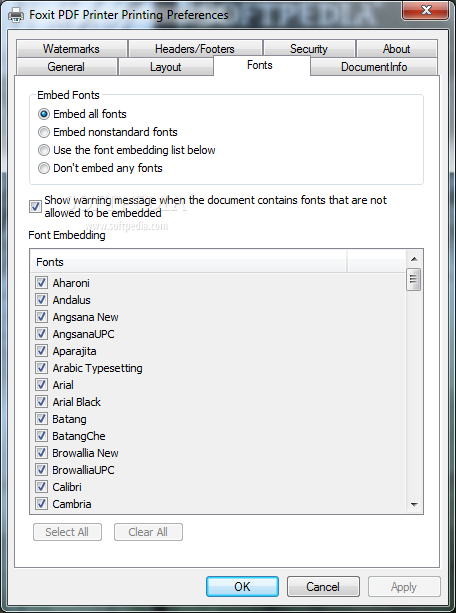Select the Arial Black font name text
The width and height of the screenshot is (456, 613).
point(77,402)
